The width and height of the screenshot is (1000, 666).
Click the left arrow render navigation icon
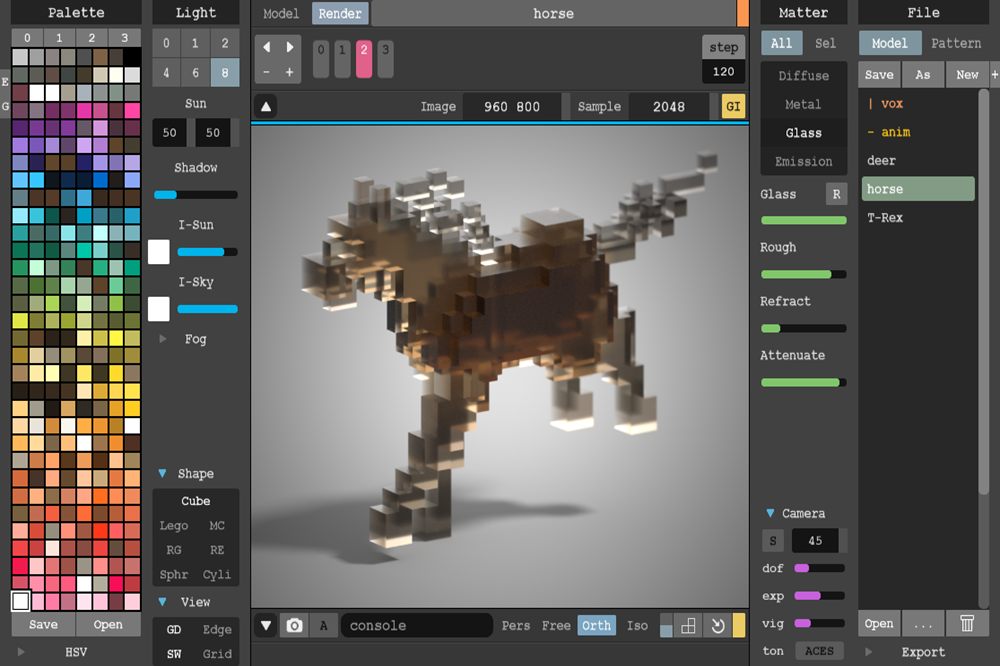pos(265,46)
